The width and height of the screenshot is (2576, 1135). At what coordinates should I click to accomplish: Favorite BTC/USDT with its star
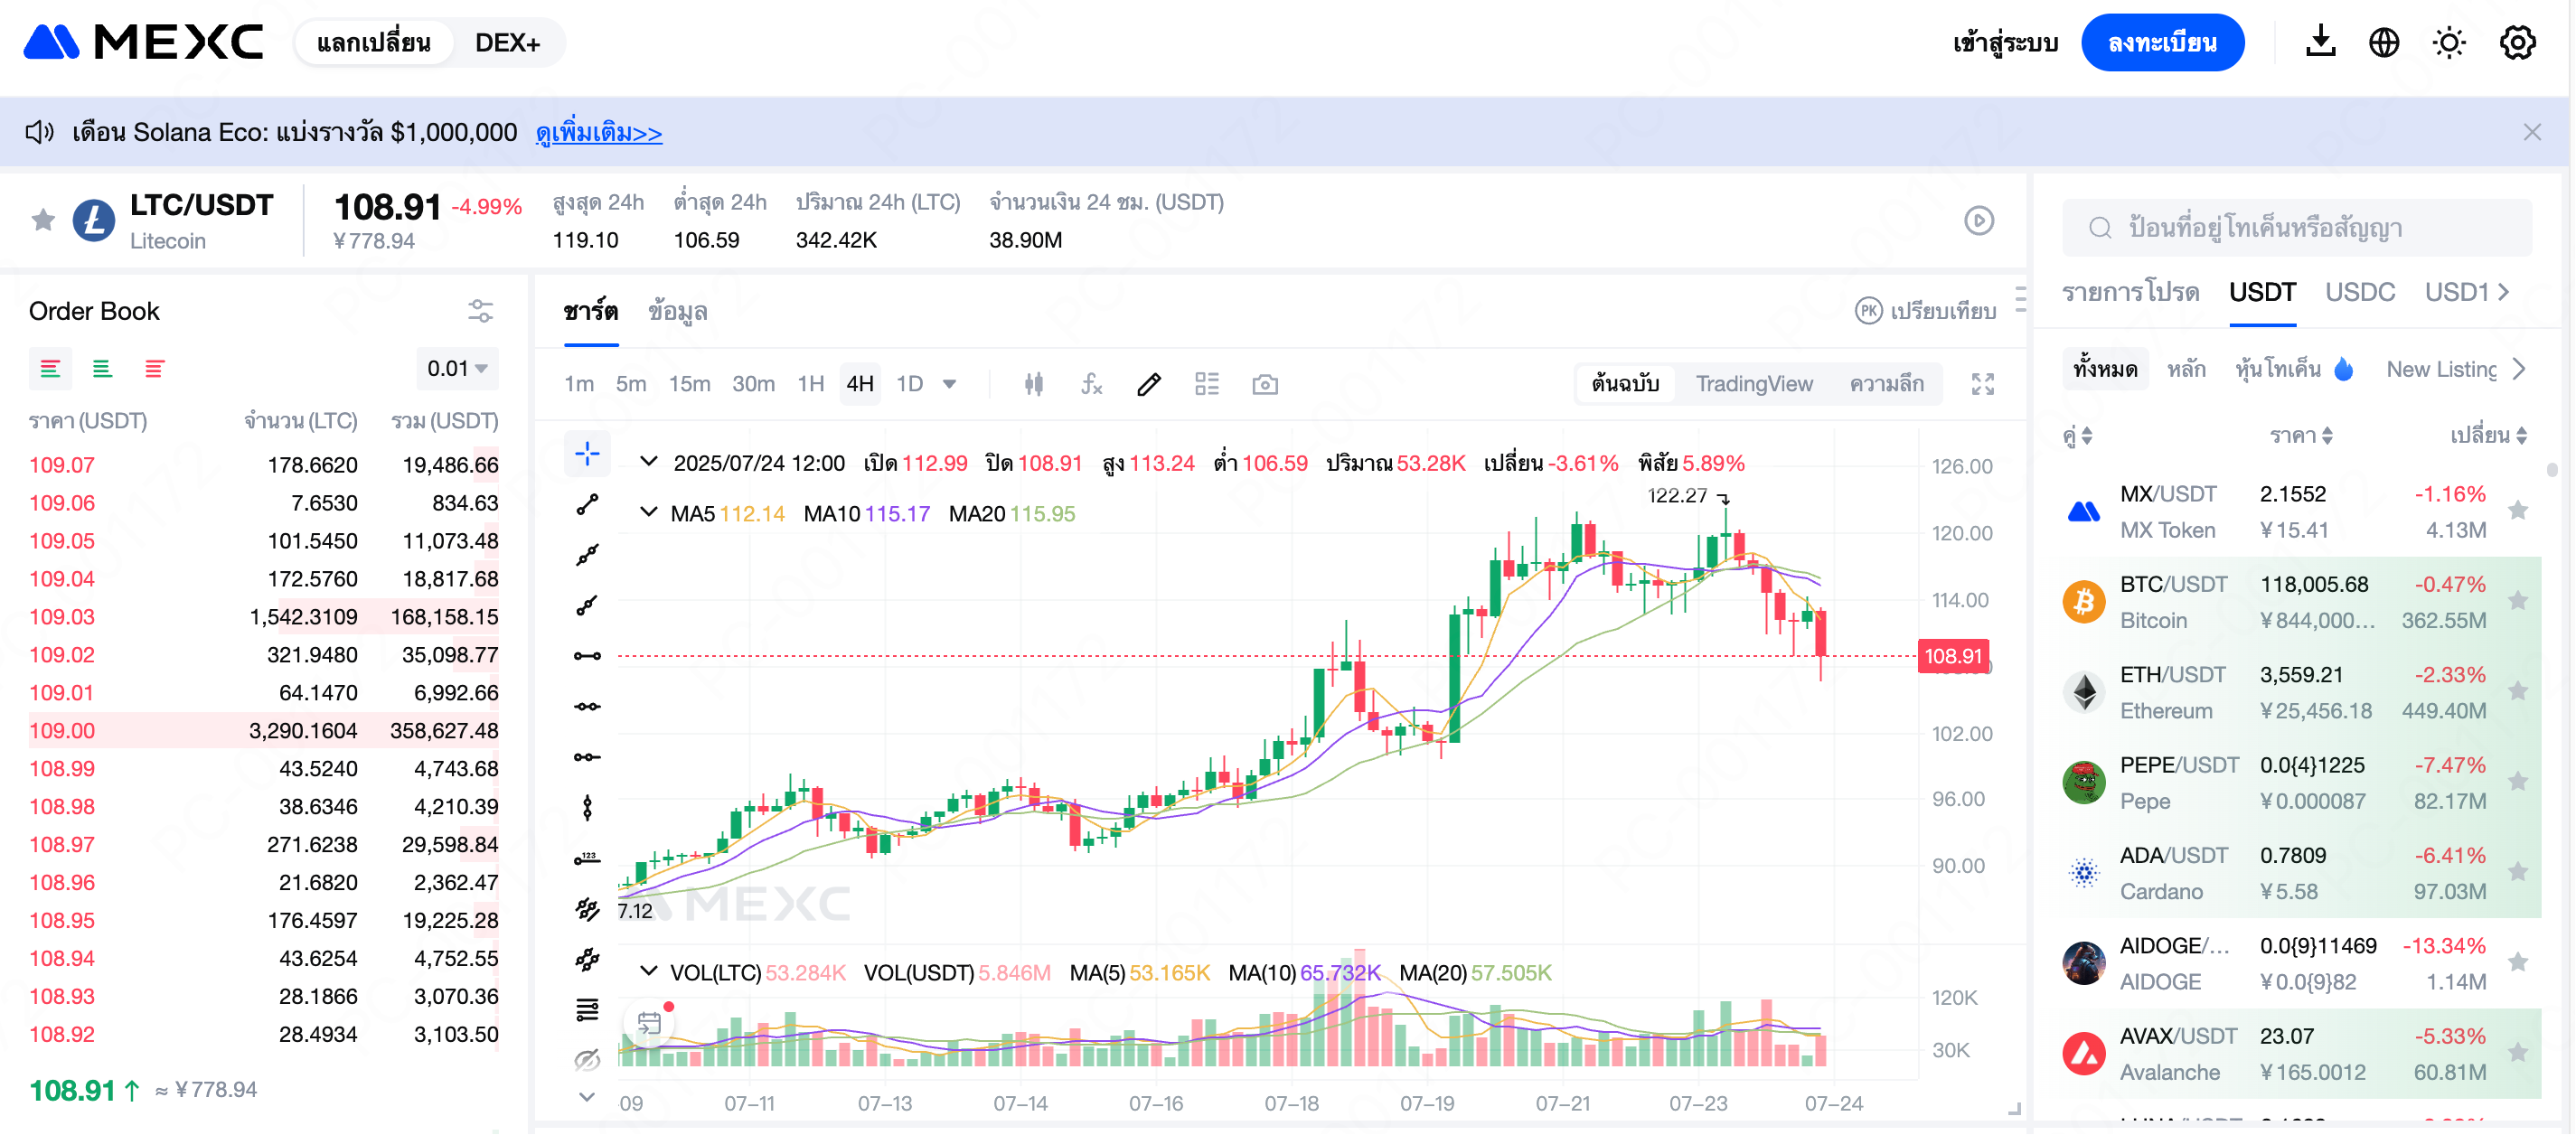[x=2517, y=601]
